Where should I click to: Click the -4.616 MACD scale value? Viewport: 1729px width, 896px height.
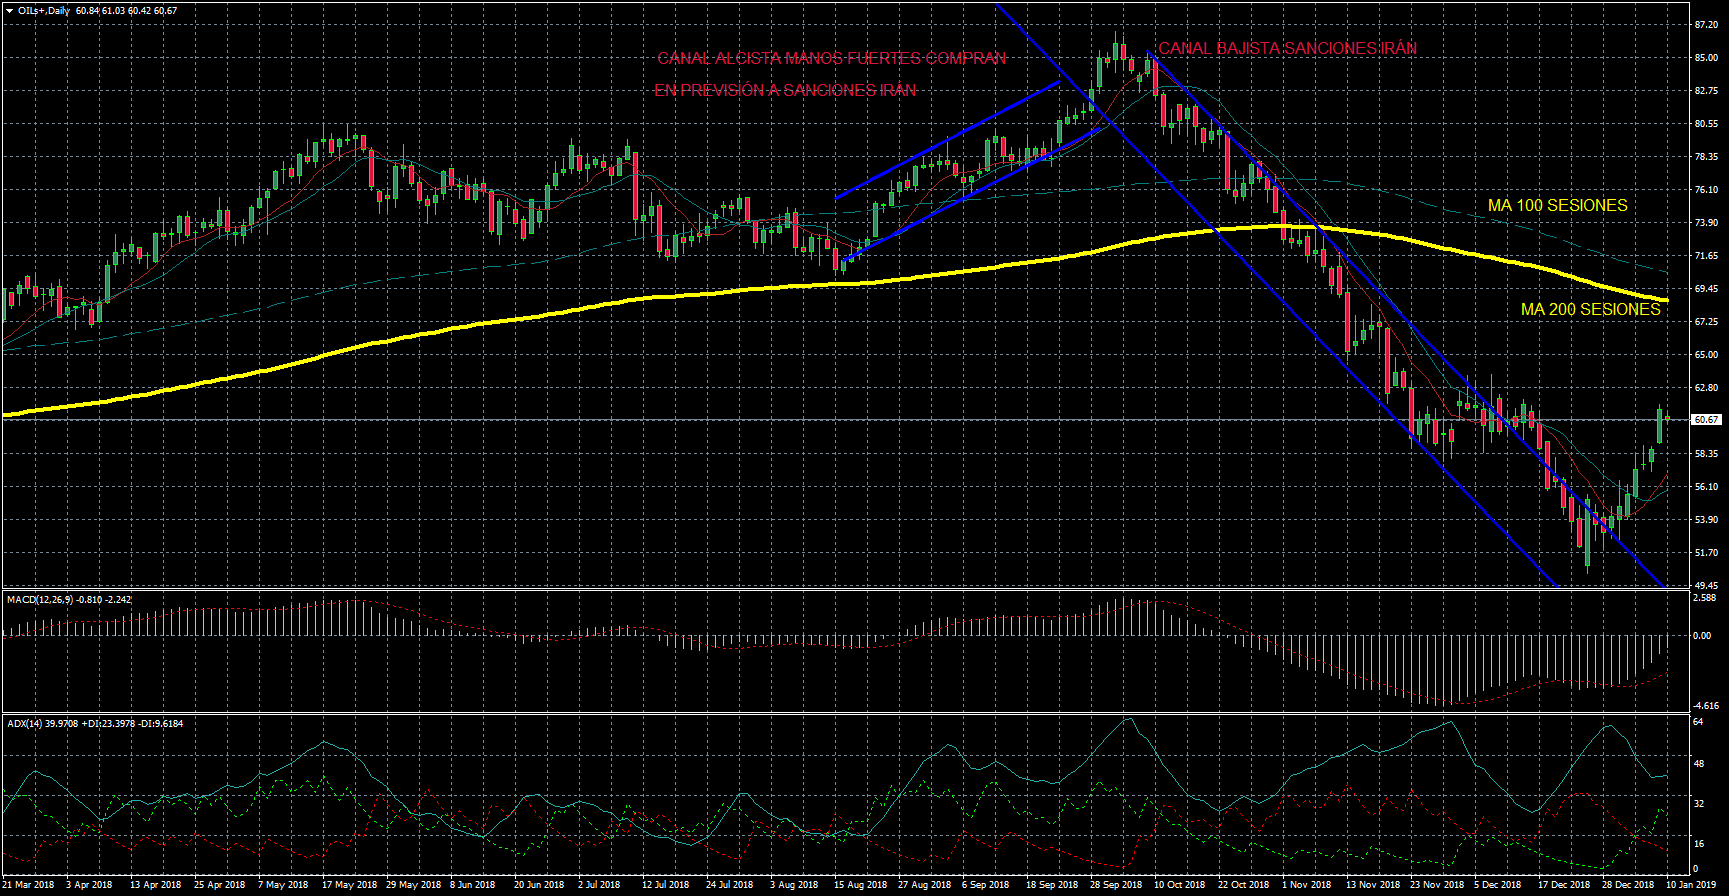[x=1705, y=705]
